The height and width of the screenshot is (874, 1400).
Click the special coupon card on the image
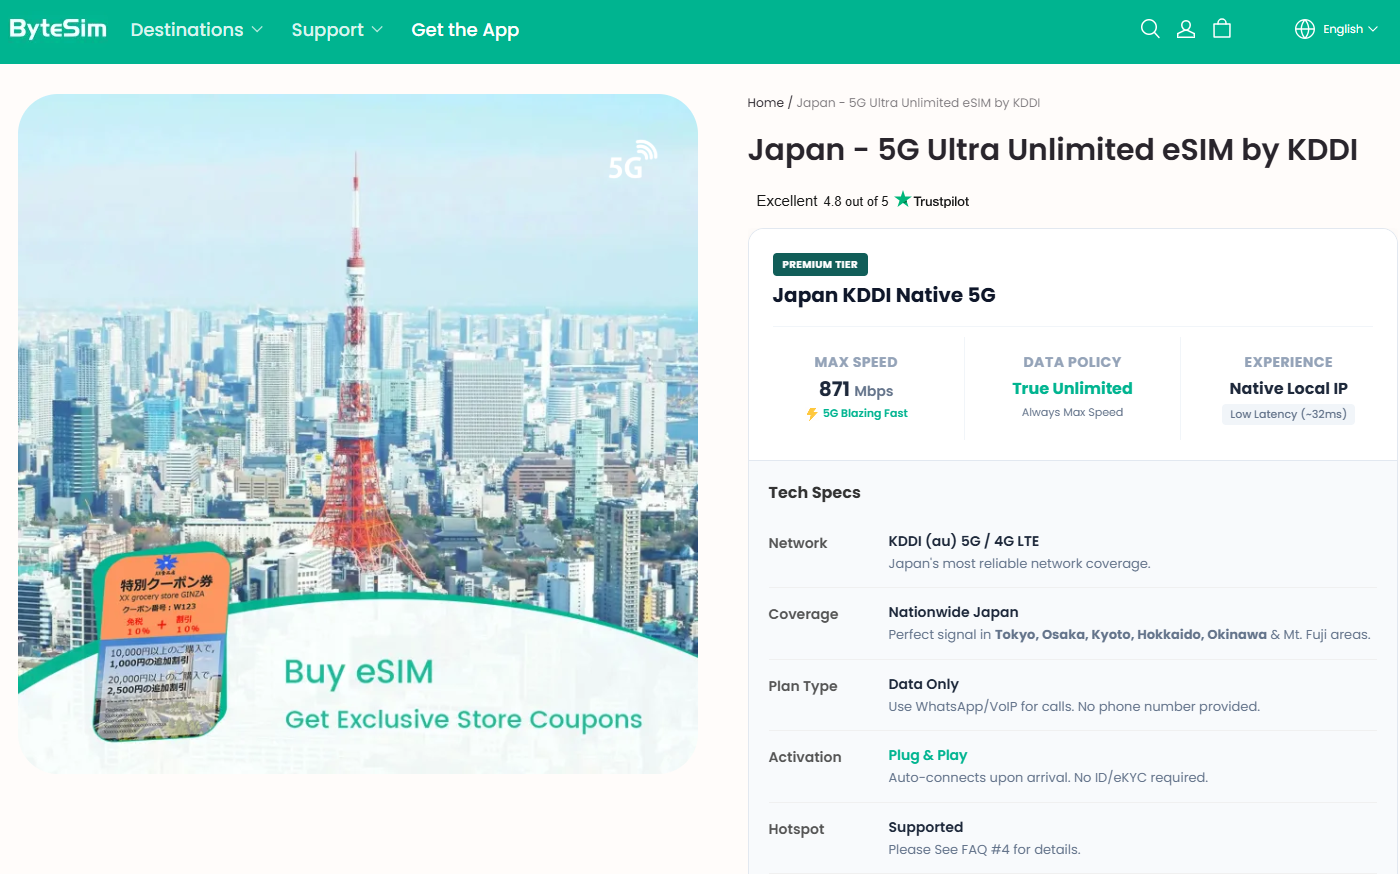[161, 641]
